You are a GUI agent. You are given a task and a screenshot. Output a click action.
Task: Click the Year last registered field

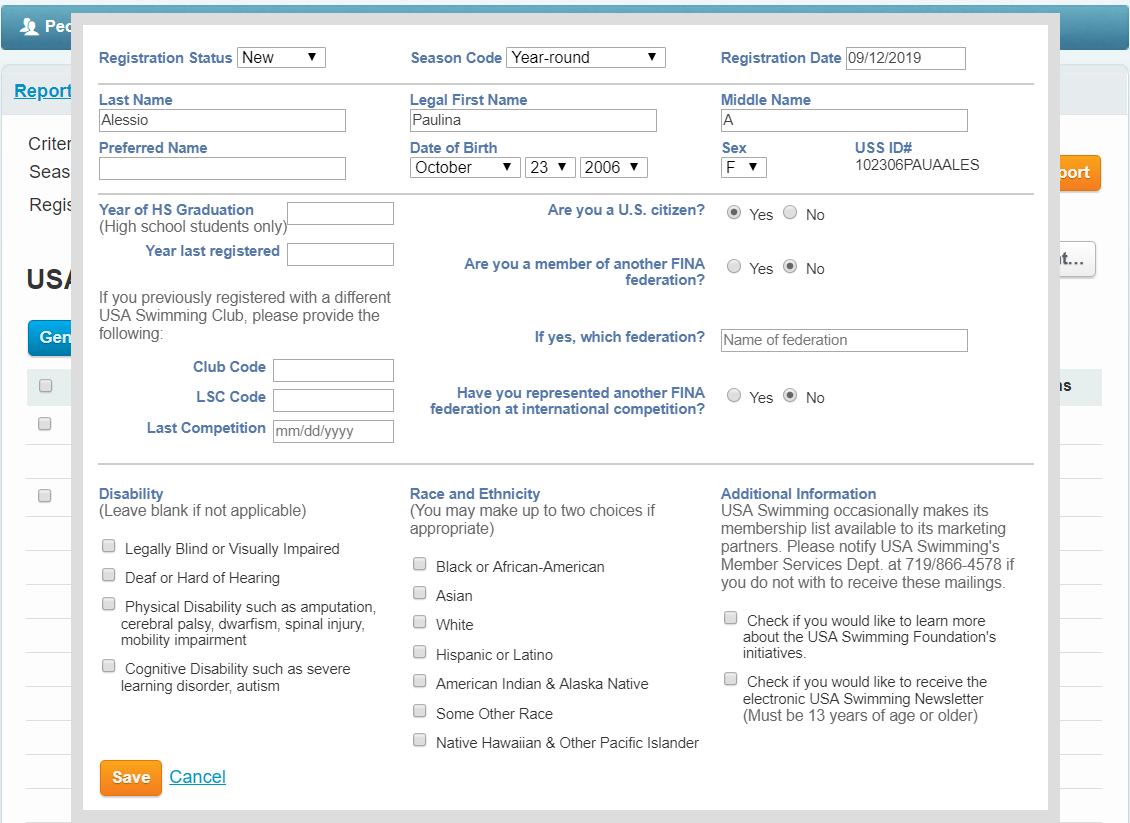(340, 254)
